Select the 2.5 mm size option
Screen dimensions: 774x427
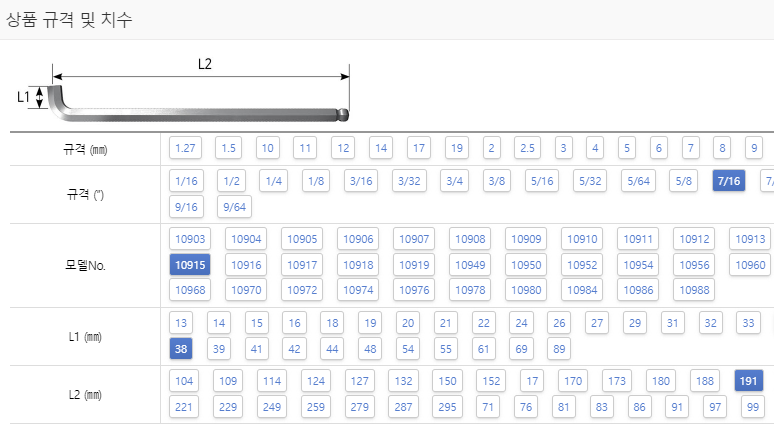[x=527, y=148]
